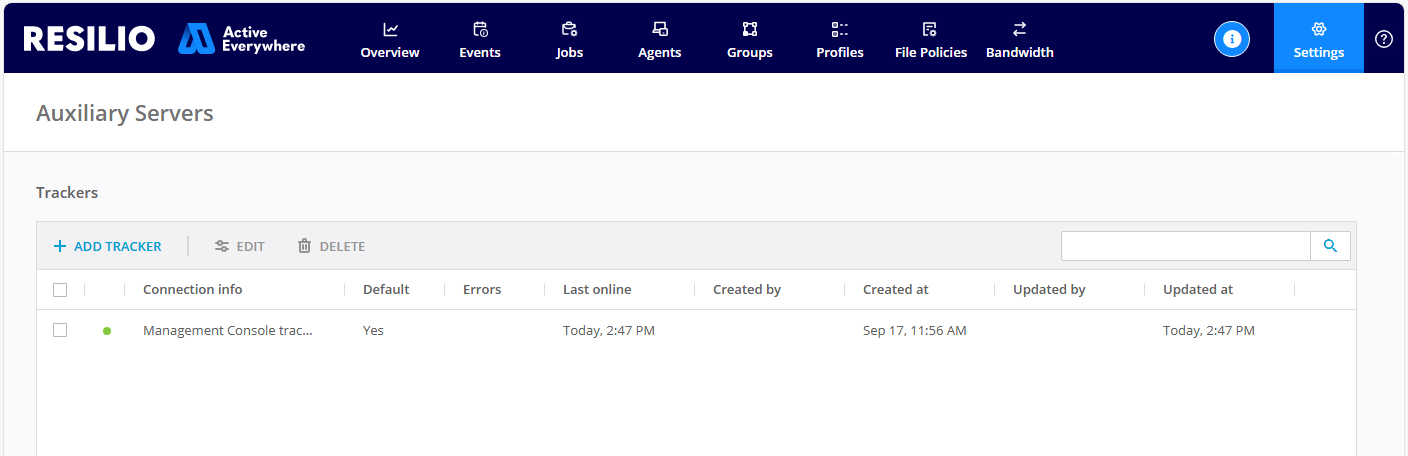Open the Settings tab
Viewport: 1408px width, 456px height.
coord(1318,40)
